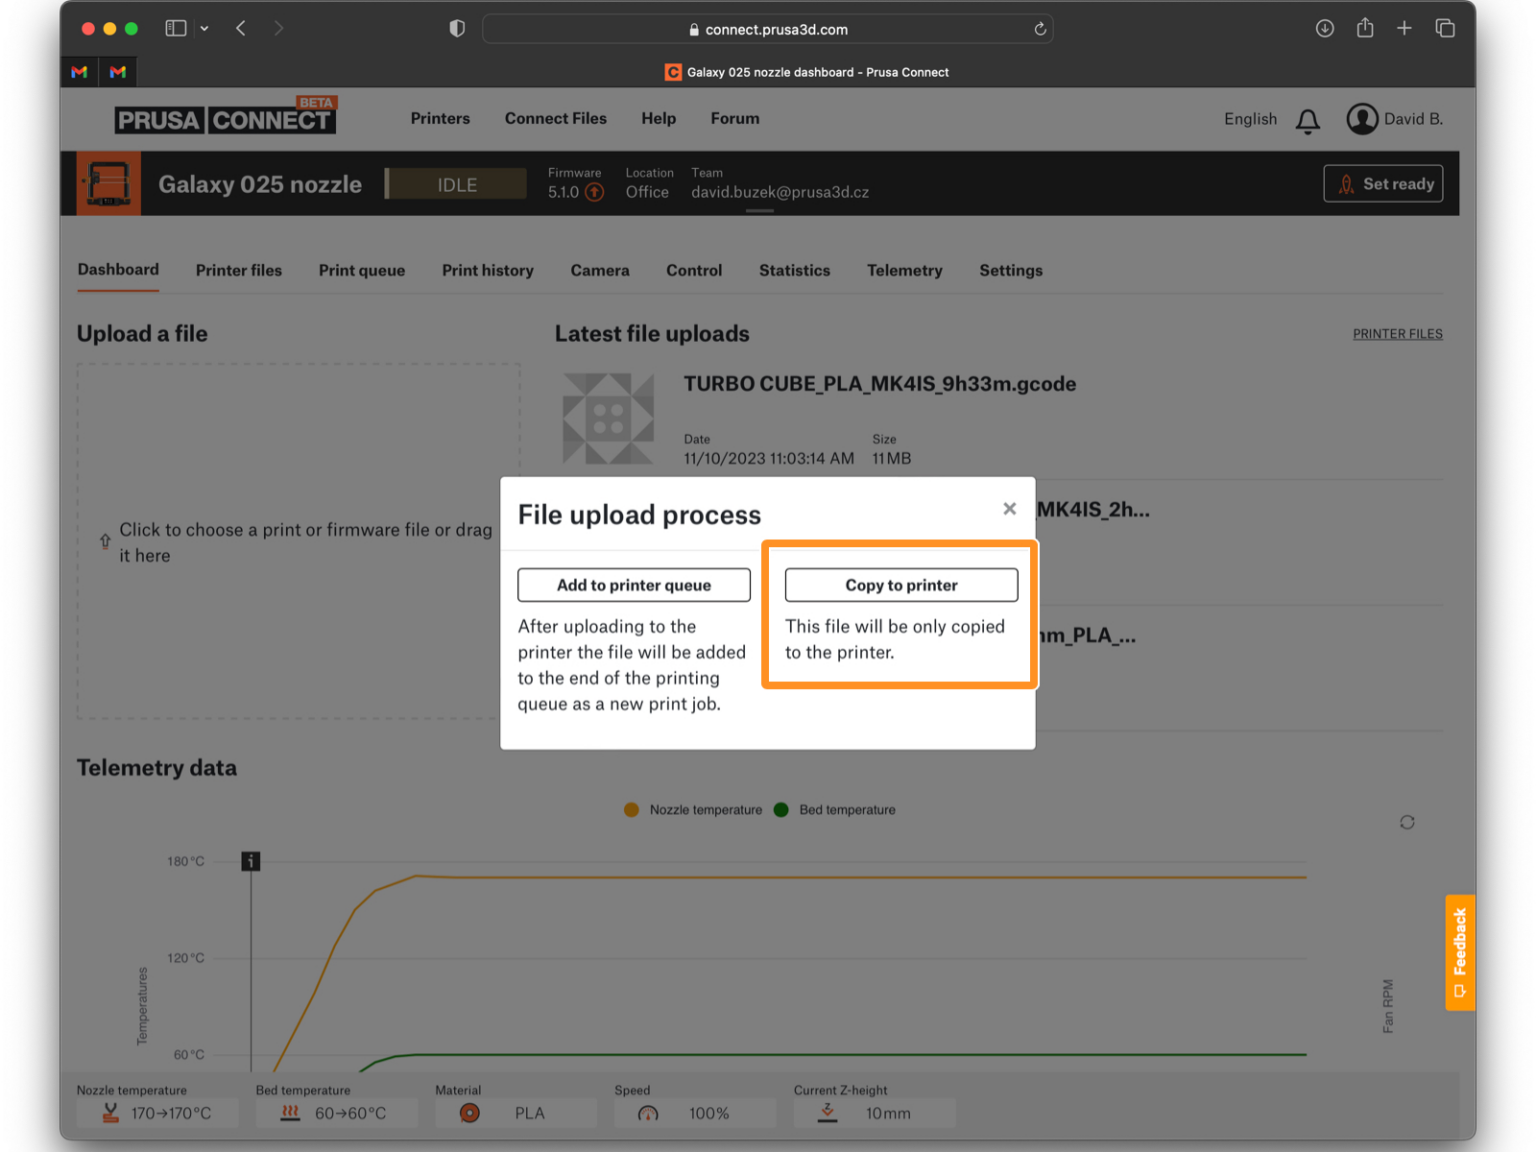This screenshot has height=1152, width=1536.
Task: Click team email david.buzek@prusa3d.cz
Action: click(780, 192)
